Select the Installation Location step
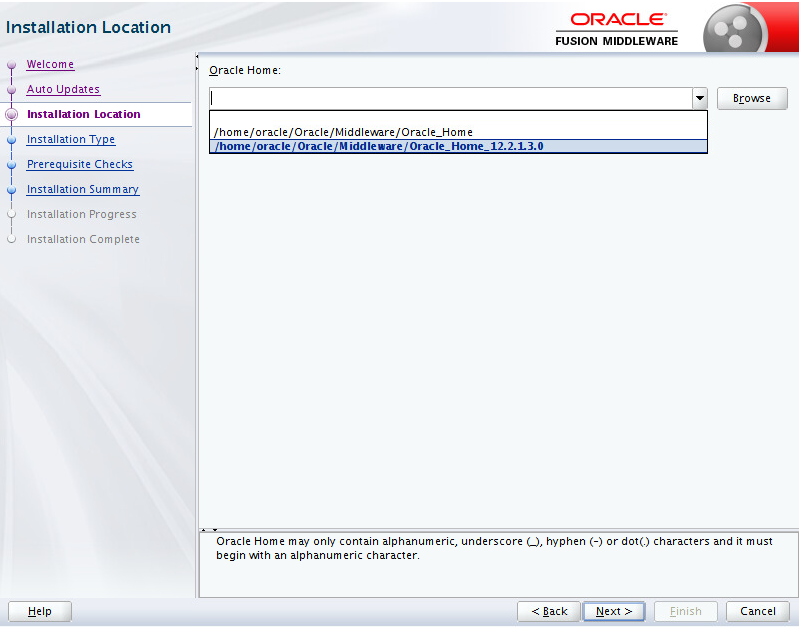Image resolution: width=800 pixels, height=629 pixels. pos(84,114)
